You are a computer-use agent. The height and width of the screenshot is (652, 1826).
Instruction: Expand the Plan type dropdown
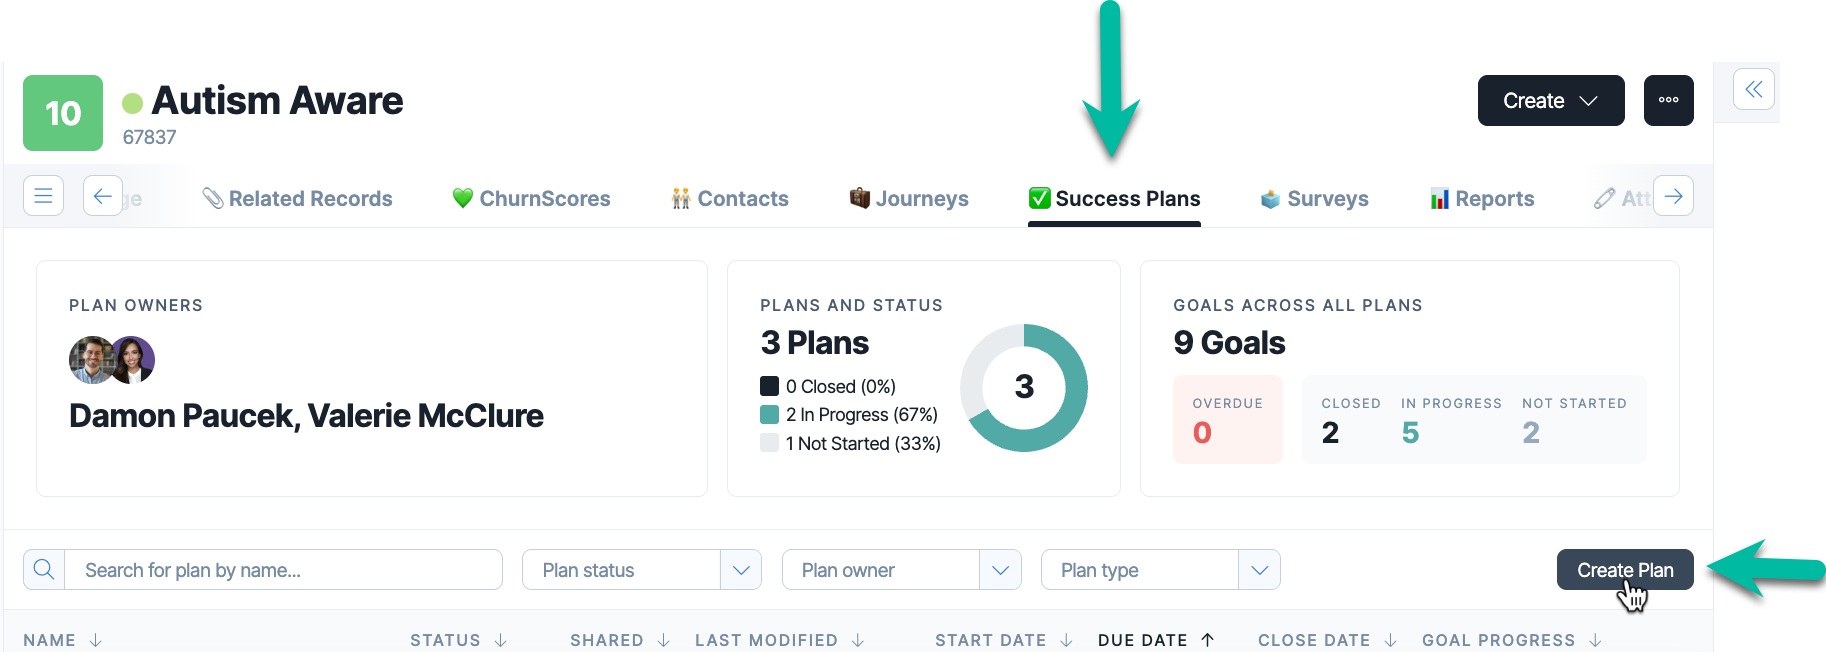pos(1259,570)
